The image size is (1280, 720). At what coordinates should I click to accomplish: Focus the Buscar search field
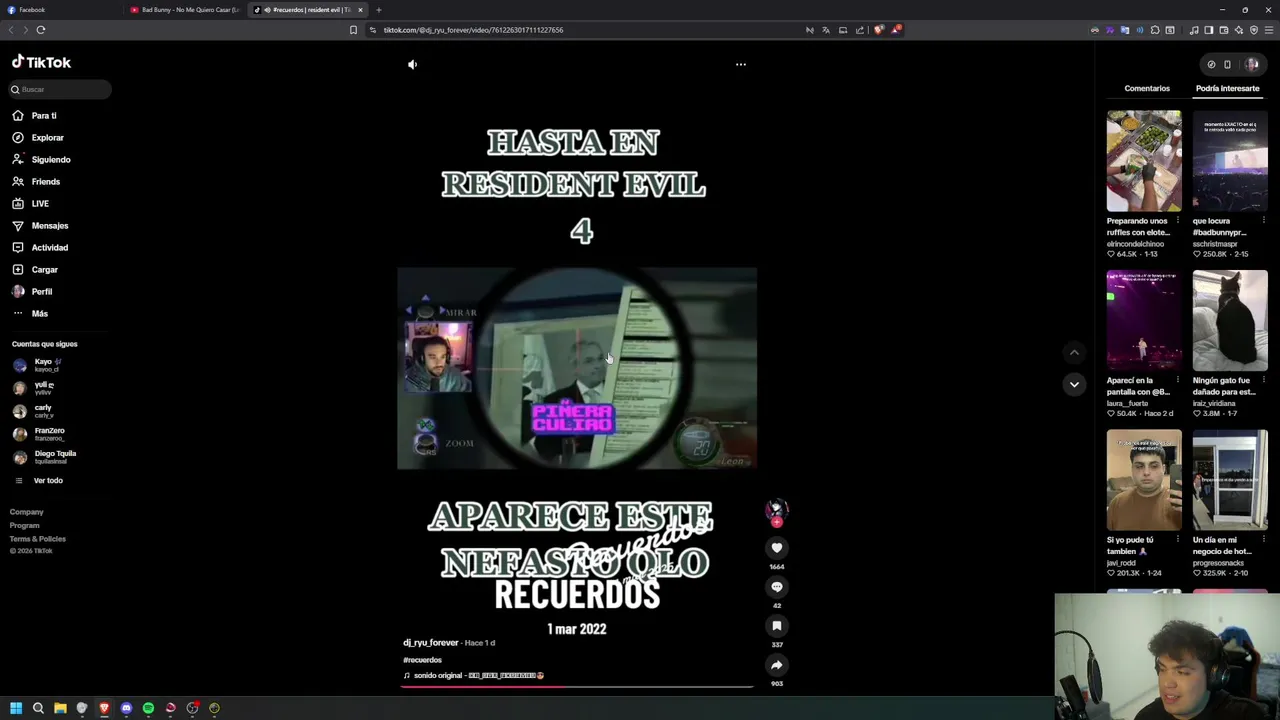60,89
